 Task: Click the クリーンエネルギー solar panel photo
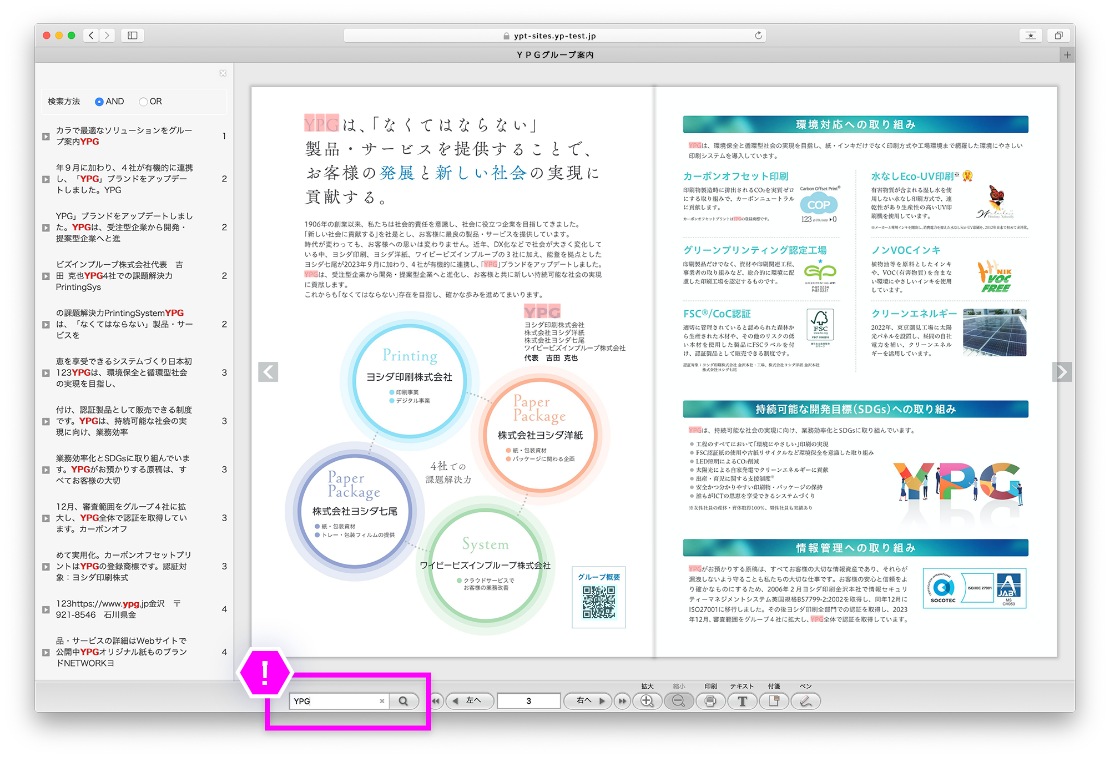point(995,333)
